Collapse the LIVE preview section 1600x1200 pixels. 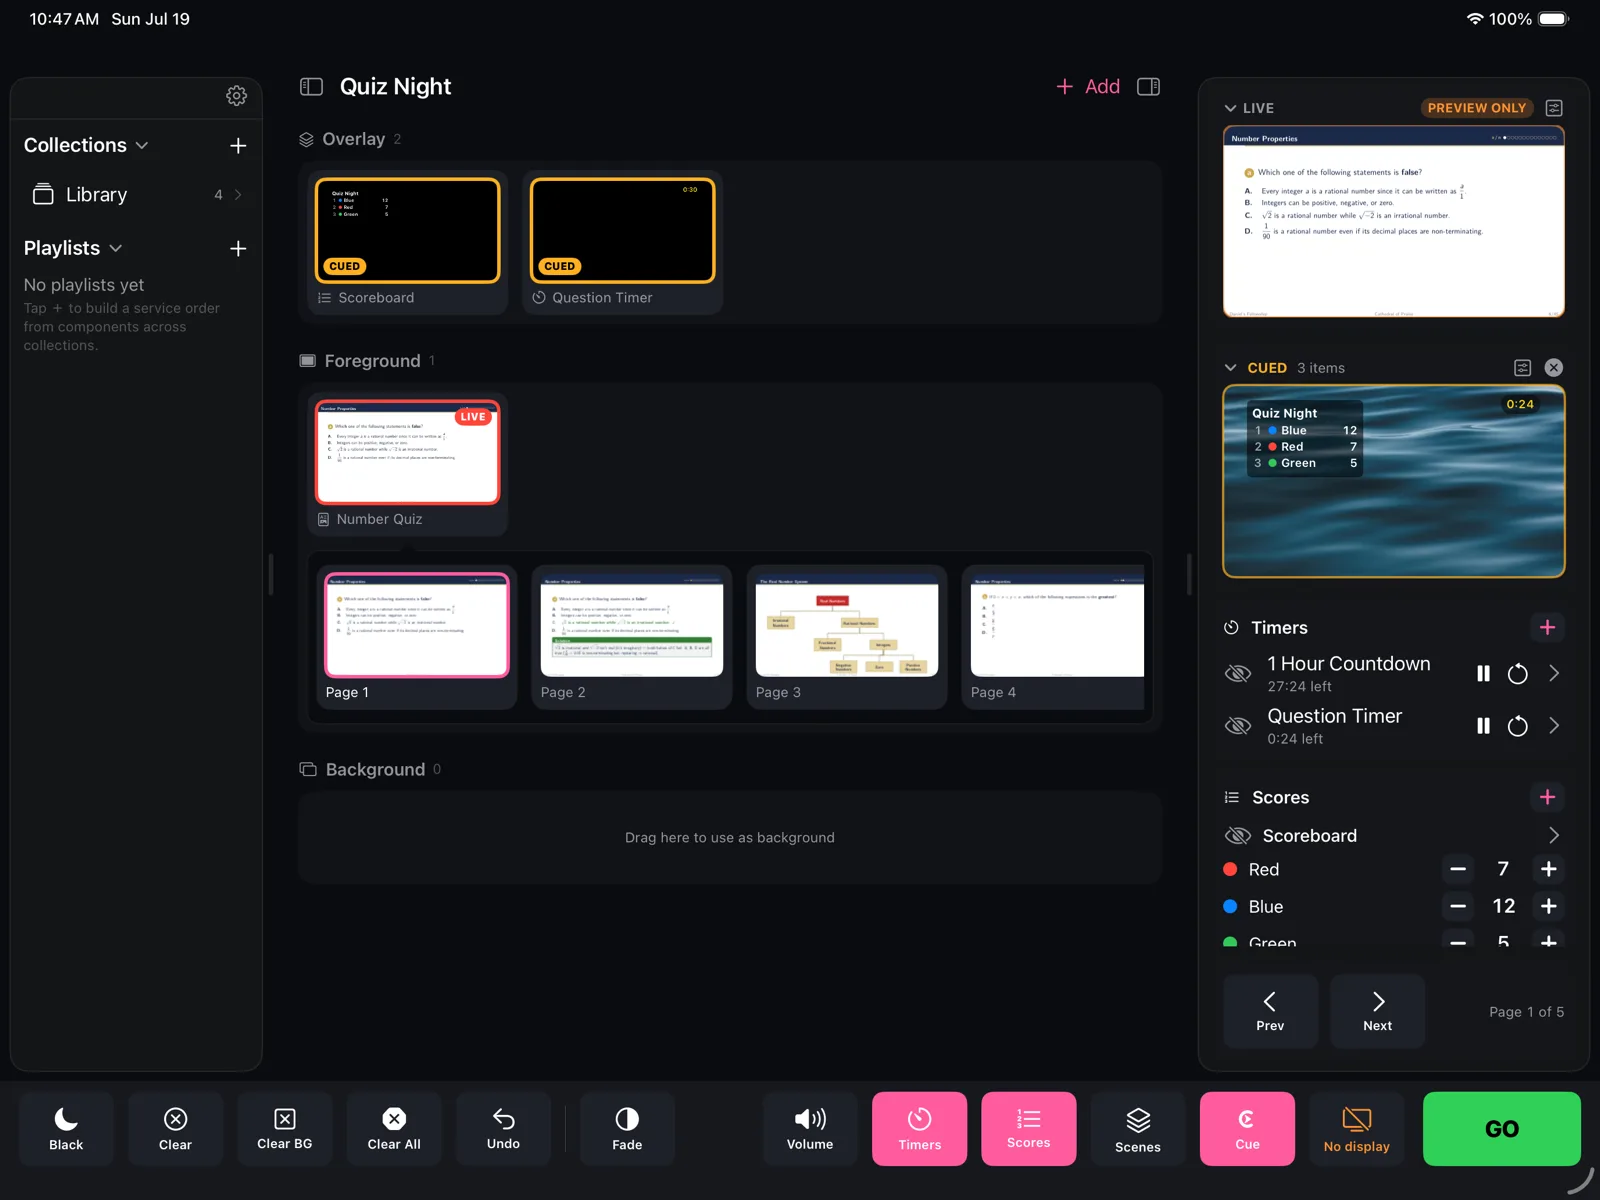pos(1230,108)
